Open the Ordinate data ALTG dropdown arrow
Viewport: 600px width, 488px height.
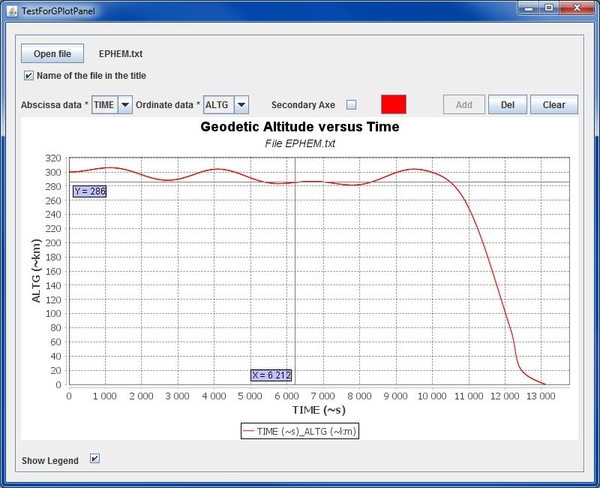[x=241, y=104]
